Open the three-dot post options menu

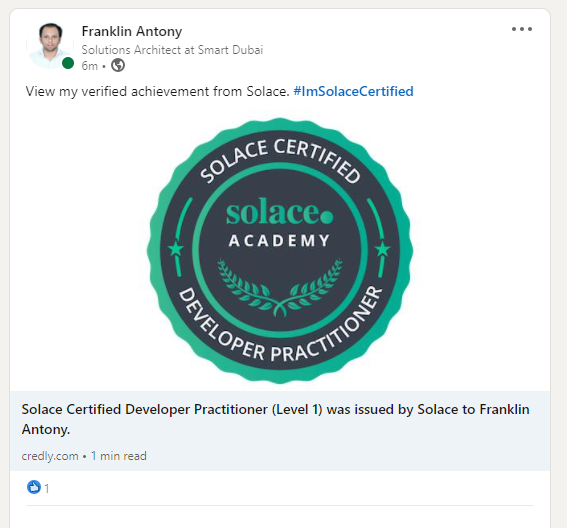tap(521, 29)
